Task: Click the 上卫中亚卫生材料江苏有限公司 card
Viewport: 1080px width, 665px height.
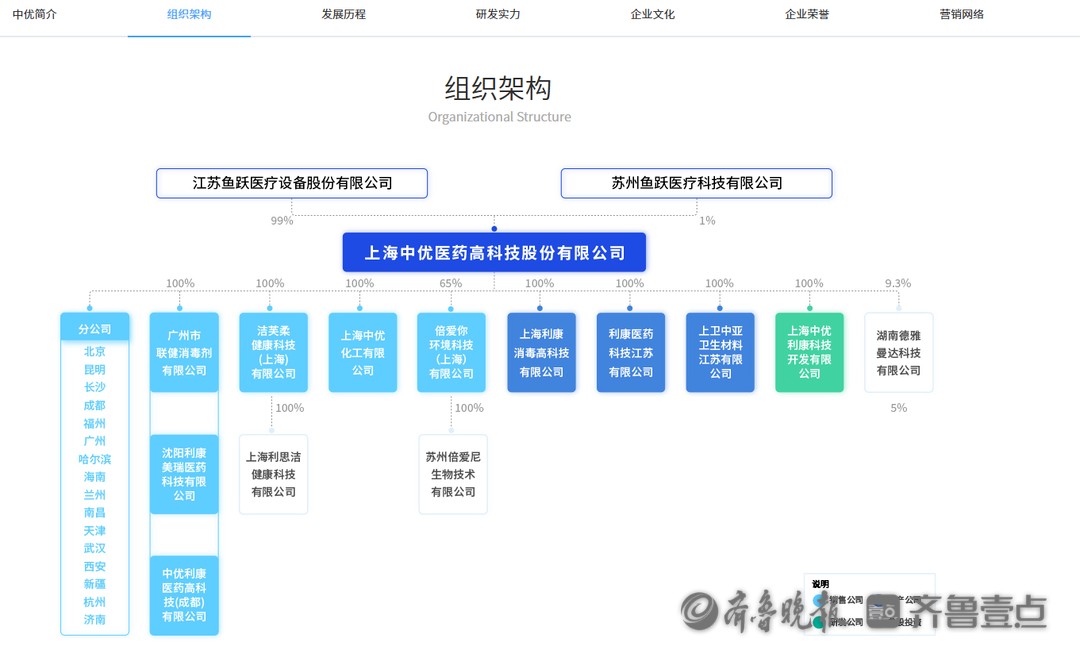Action: pyautogui.click(x=720, y=353)
